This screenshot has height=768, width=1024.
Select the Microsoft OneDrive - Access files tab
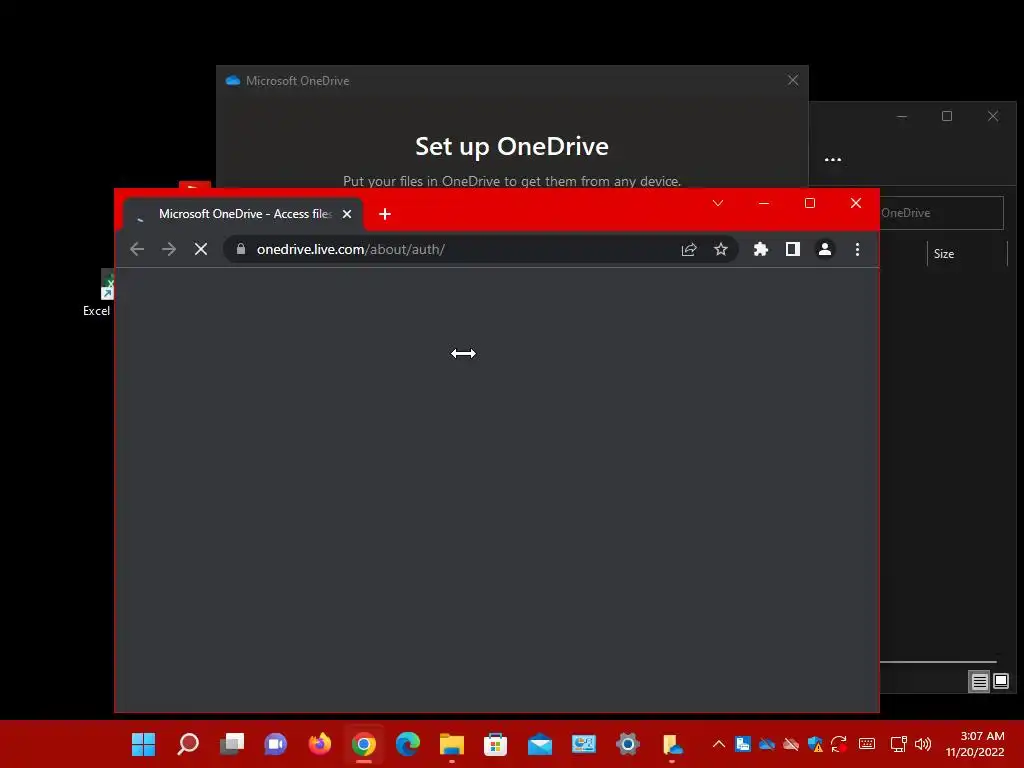click(243, 214)
